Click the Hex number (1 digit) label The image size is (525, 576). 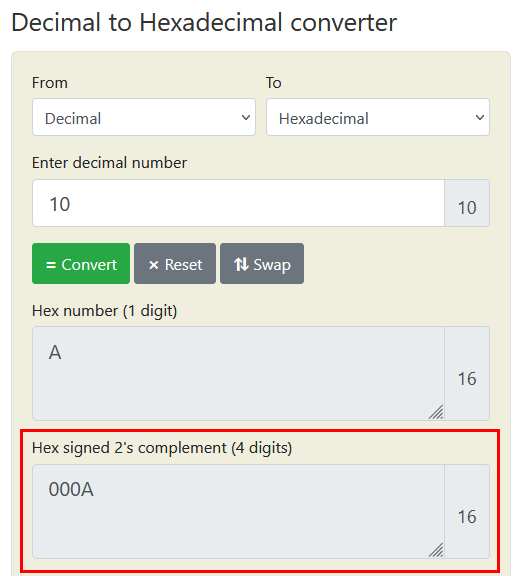(105, 311)
